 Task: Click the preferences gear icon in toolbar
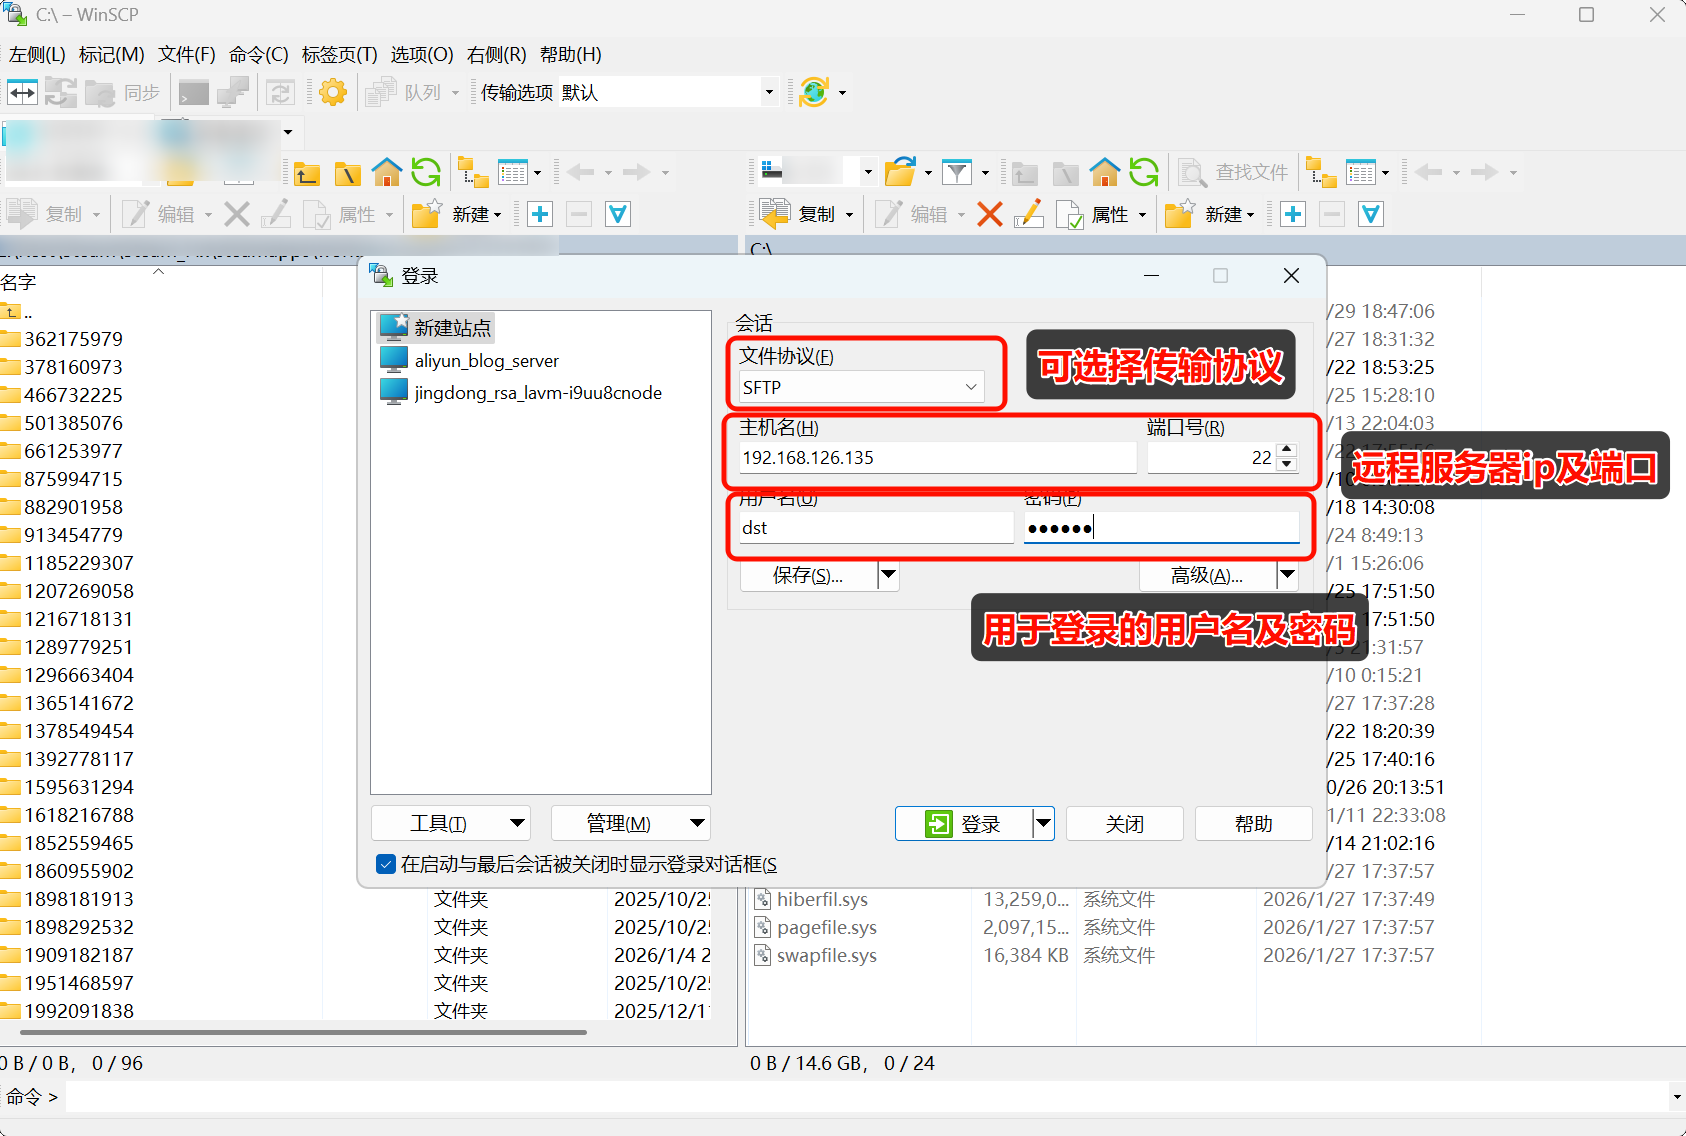click(333, 93)
